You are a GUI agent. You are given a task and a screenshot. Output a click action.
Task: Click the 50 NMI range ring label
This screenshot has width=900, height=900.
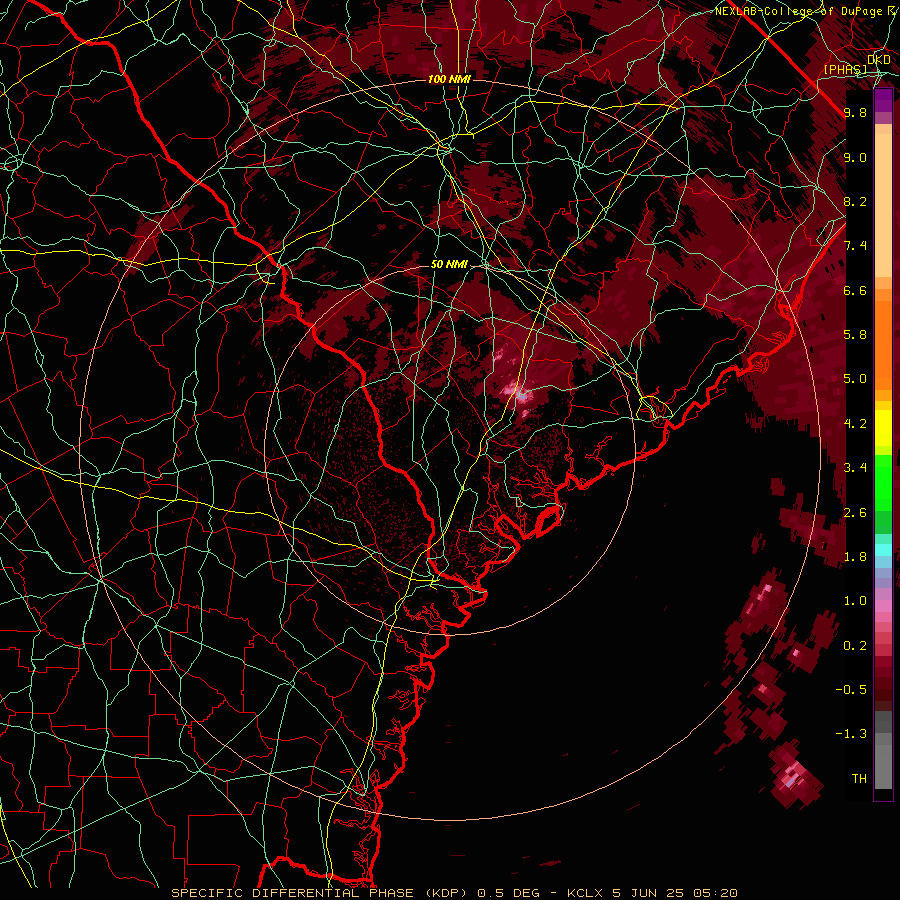[449, 264]
